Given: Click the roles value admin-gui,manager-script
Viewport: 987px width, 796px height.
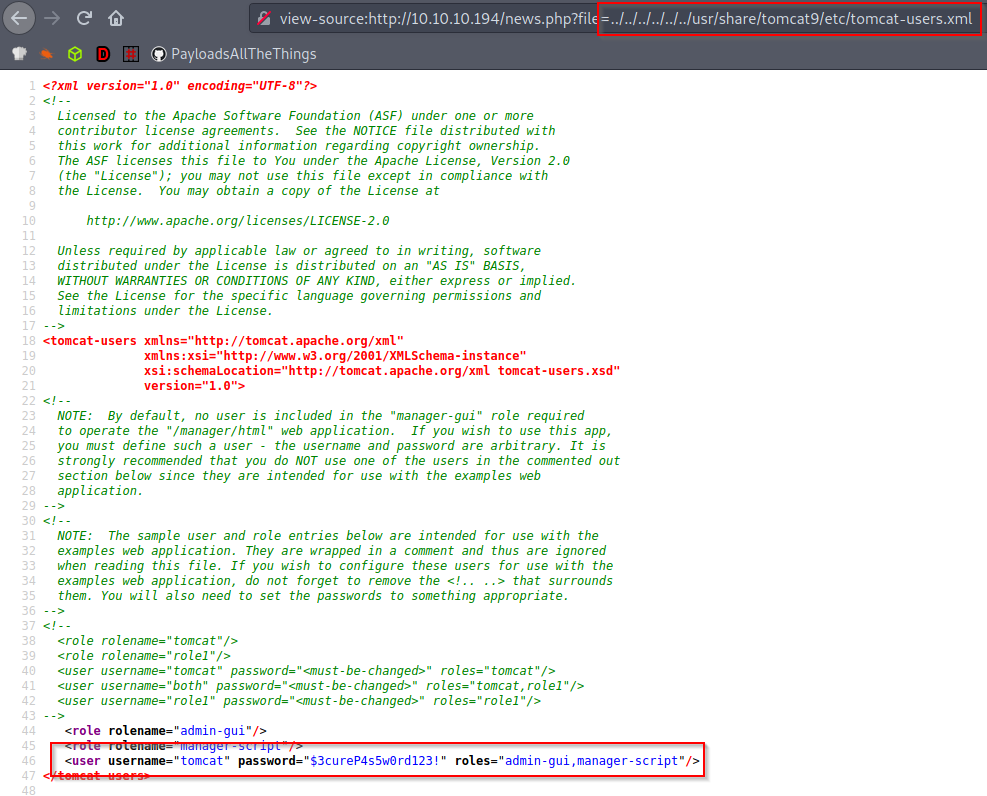Looking at the screenshot, I should (590, 761).
